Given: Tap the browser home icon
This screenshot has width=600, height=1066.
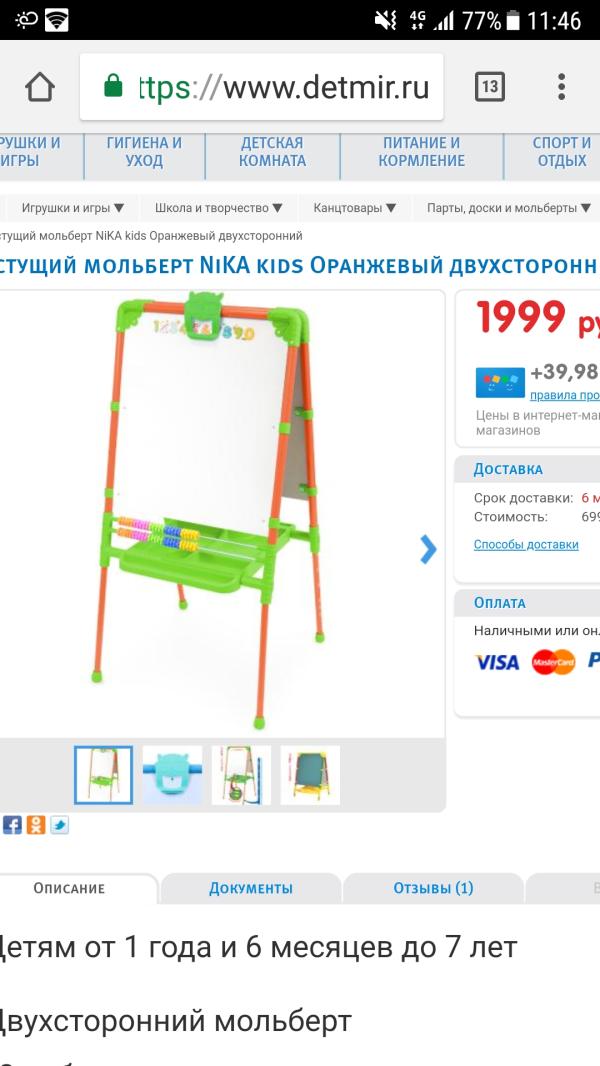Looking at the screenshot, I should point(39,87).
